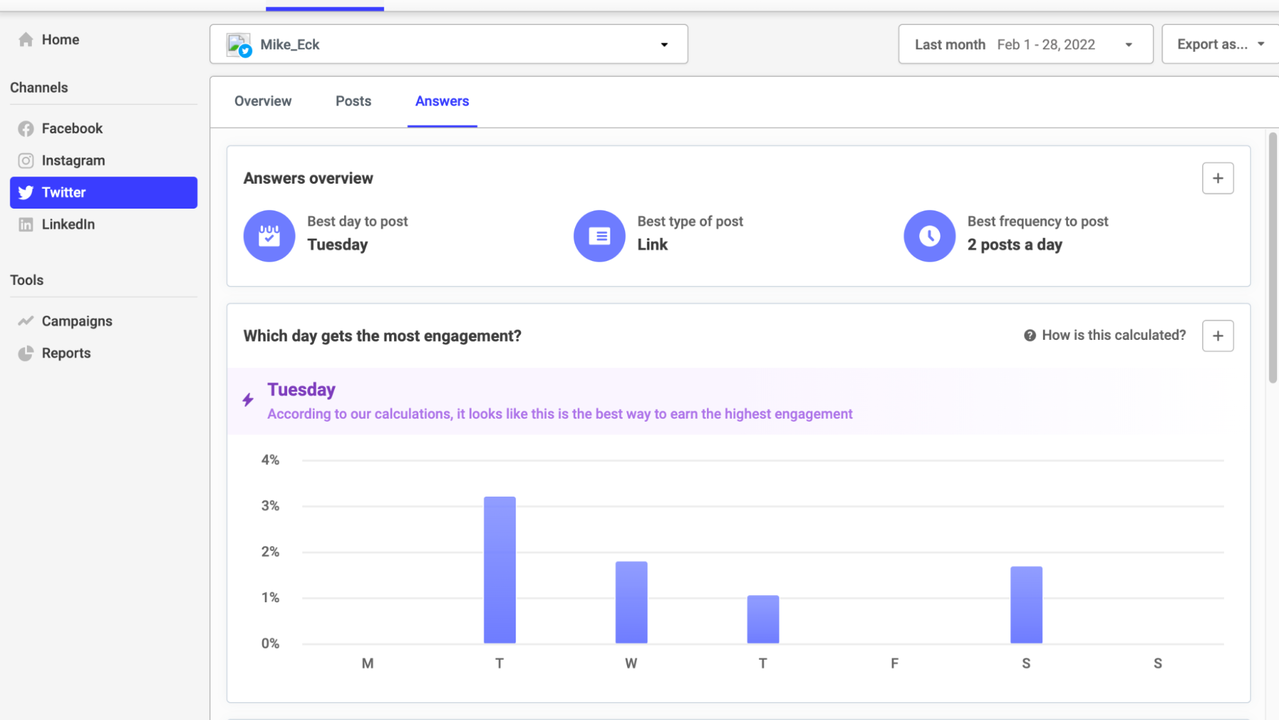Click the LinkedIn channel icon
This screenshot has width=1279, height=720.
tap(26, 225)
